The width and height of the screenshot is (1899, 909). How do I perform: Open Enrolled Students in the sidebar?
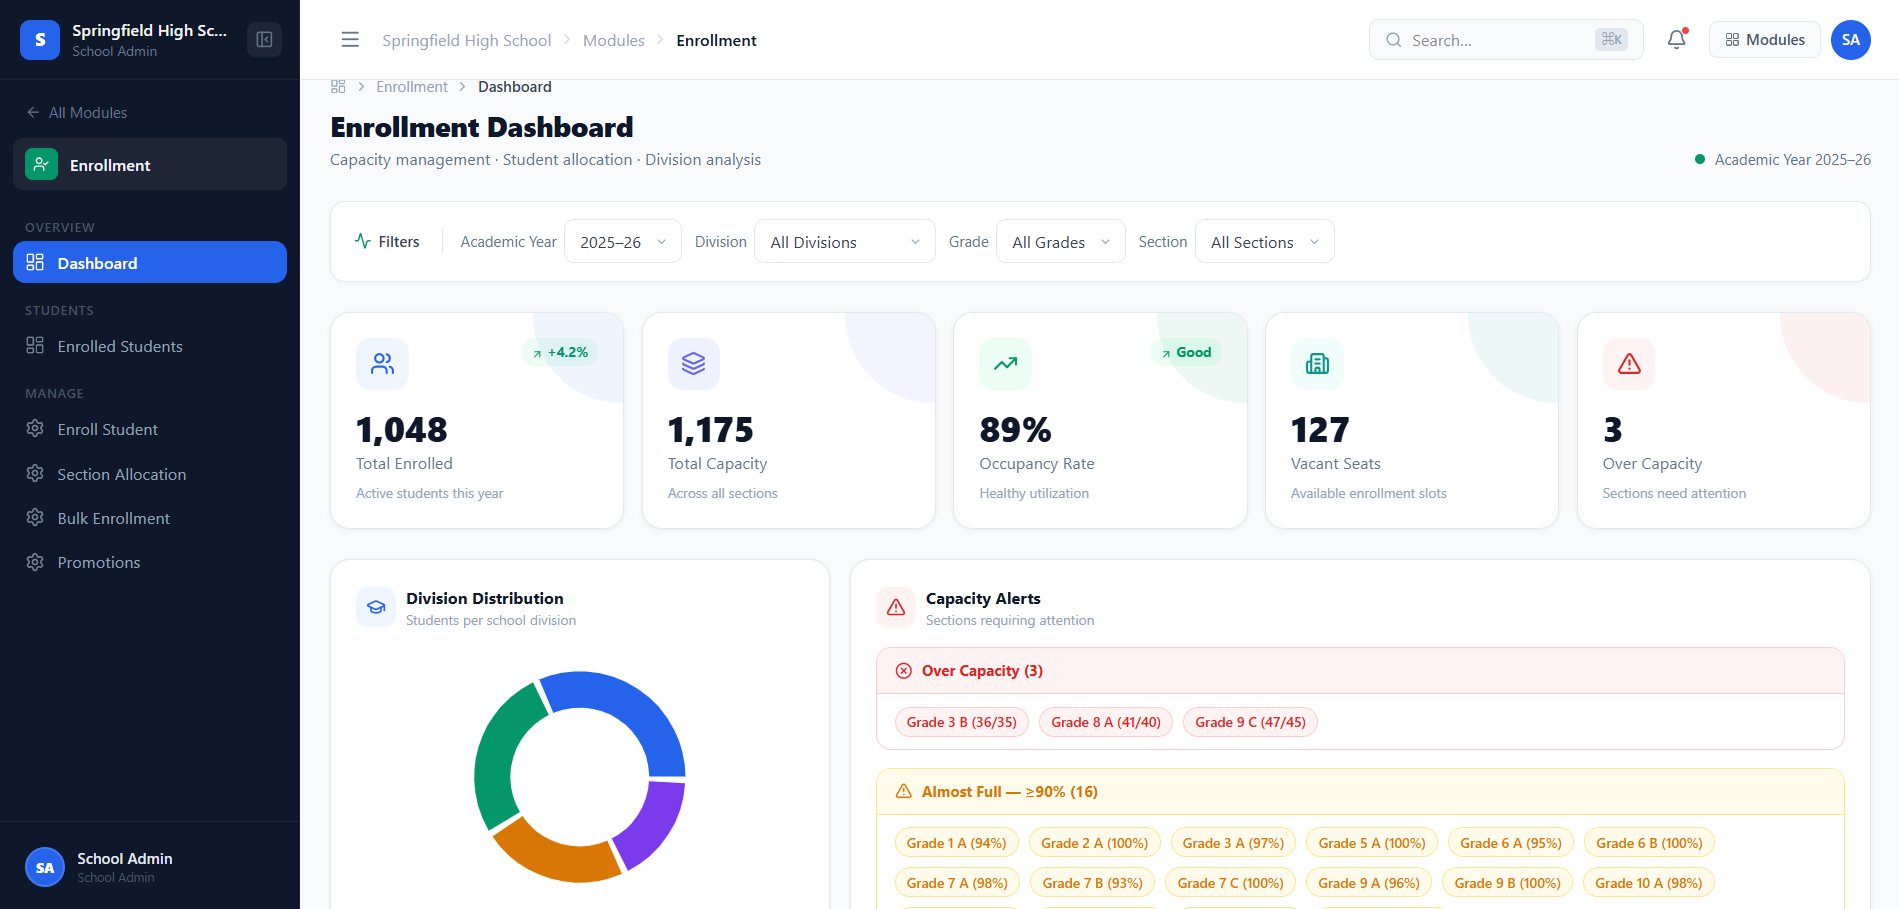pyautogui.click(x=150, y=346)
